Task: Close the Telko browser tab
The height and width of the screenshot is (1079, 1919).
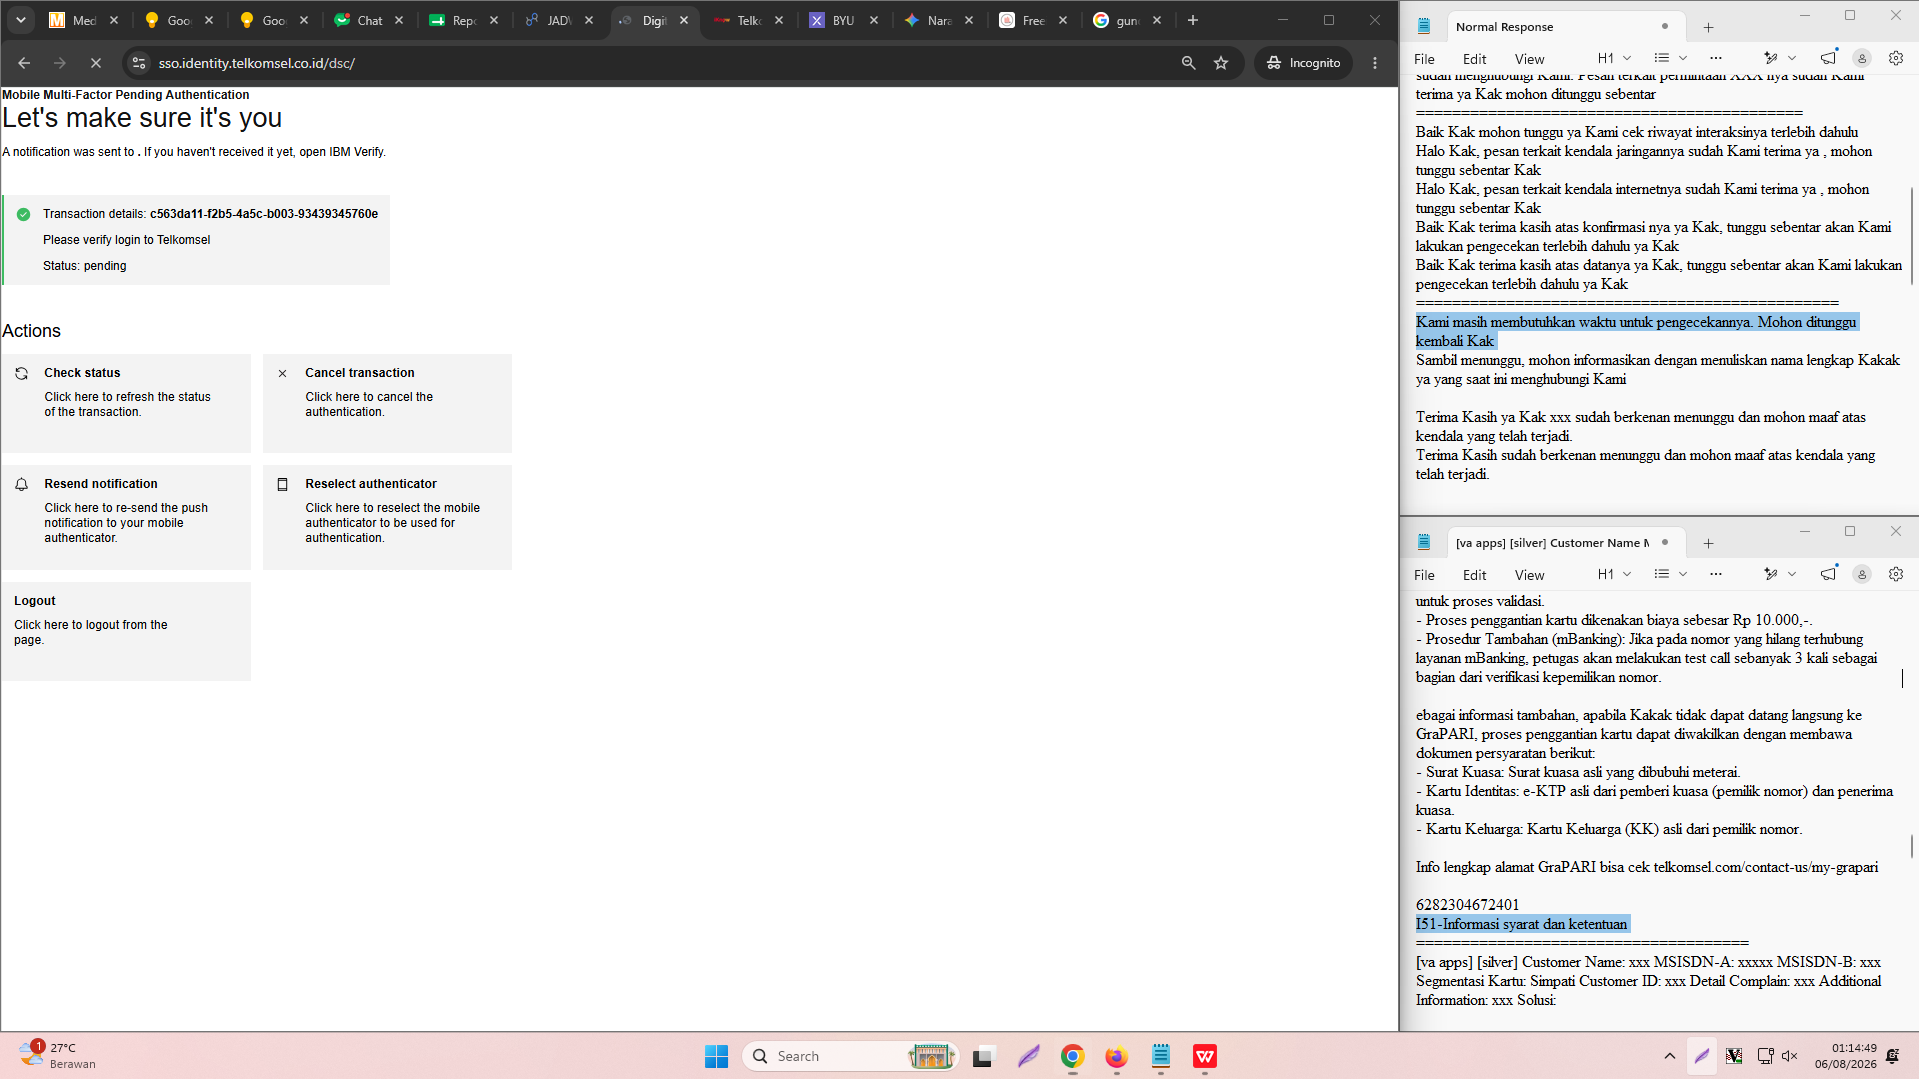Action: pyautogui.click(x=779, y=20)
